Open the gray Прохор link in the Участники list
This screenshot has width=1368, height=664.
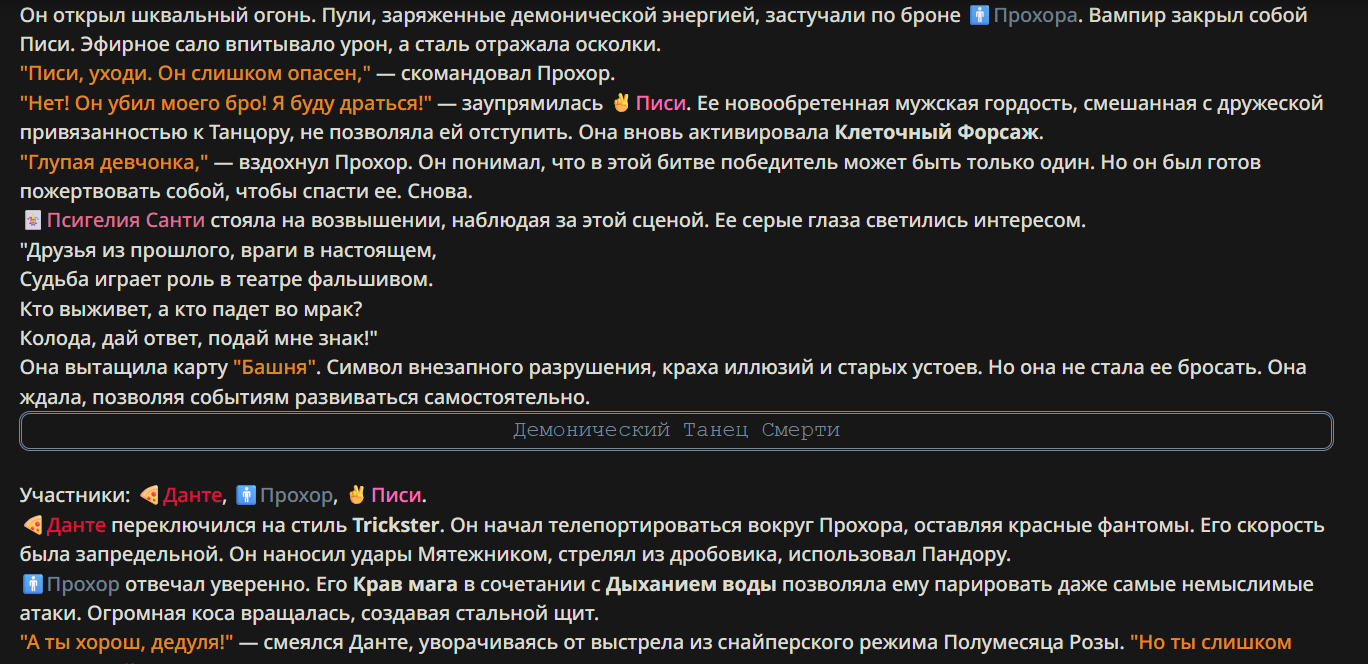[296, 495]
